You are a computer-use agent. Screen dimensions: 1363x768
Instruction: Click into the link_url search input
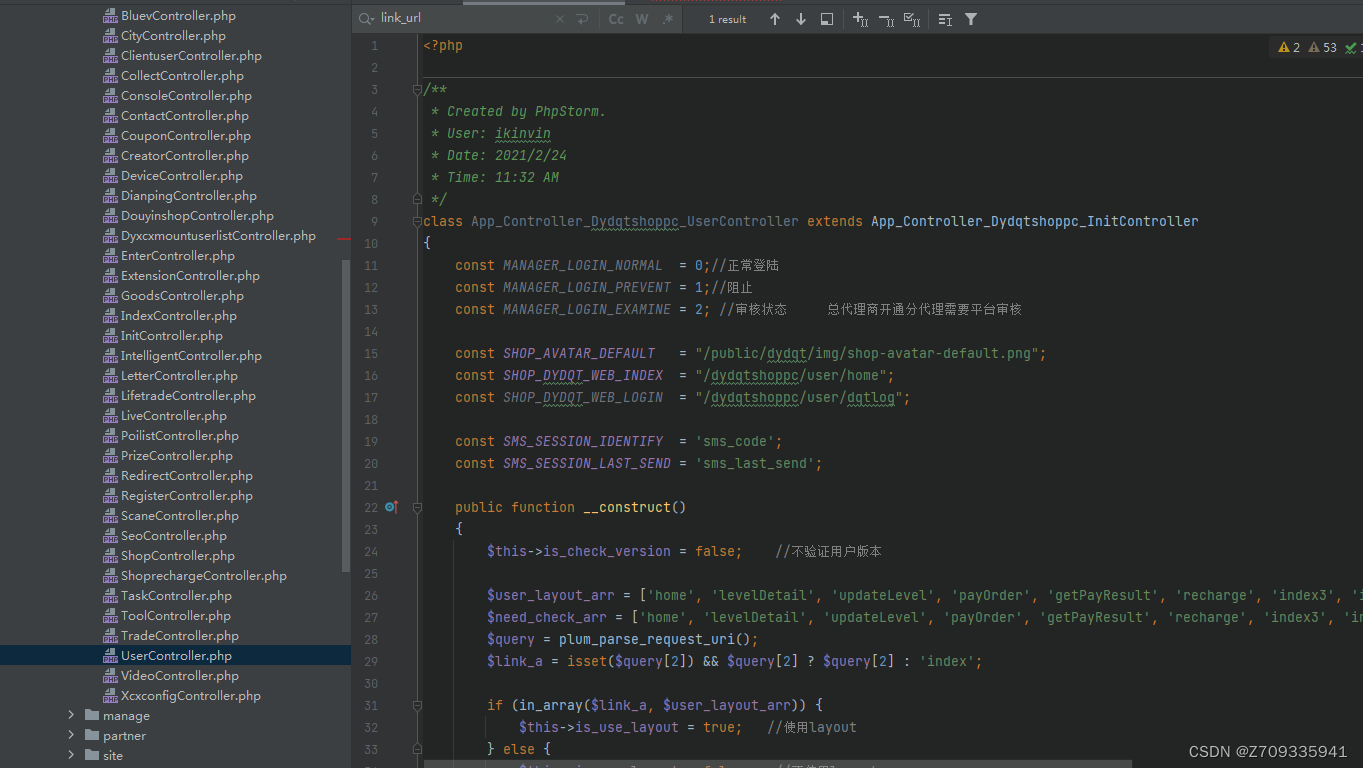pos(465,19)
